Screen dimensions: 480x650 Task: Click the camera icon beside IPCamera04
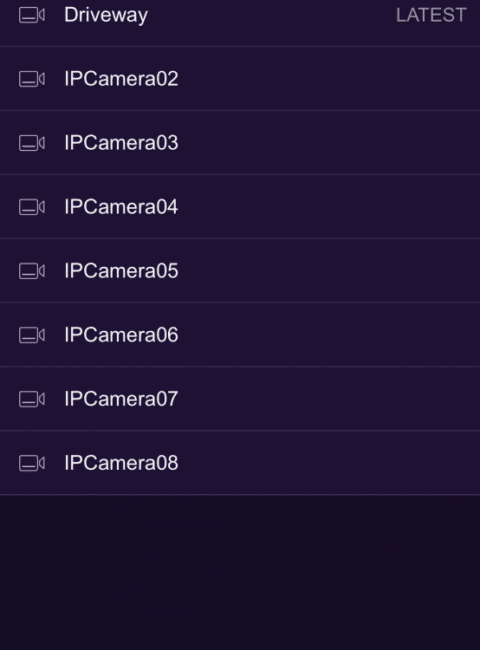32,207
